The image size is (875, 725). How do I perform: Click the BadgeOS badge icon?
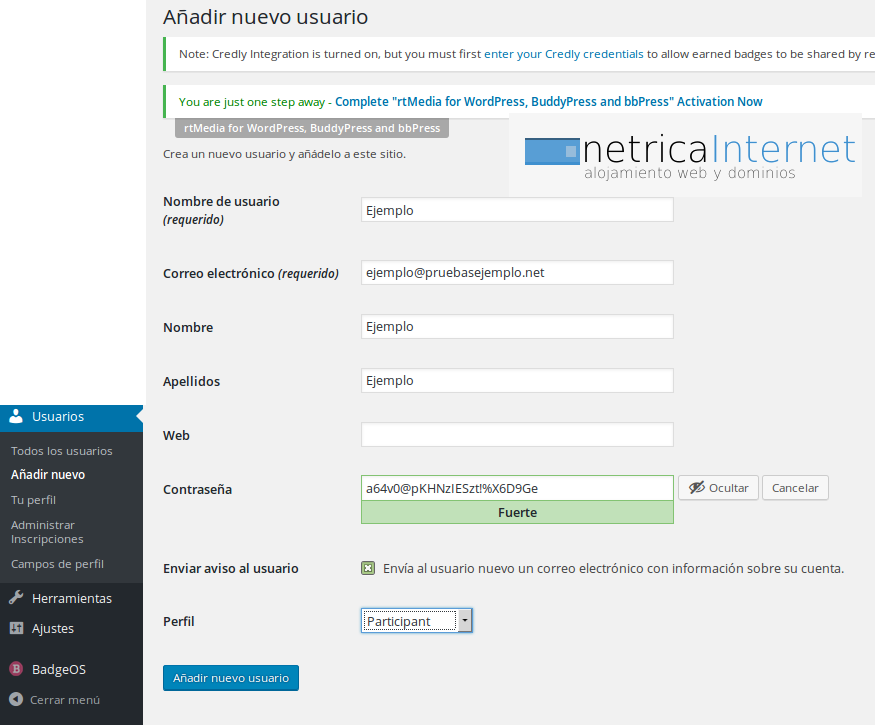(16, 669)
